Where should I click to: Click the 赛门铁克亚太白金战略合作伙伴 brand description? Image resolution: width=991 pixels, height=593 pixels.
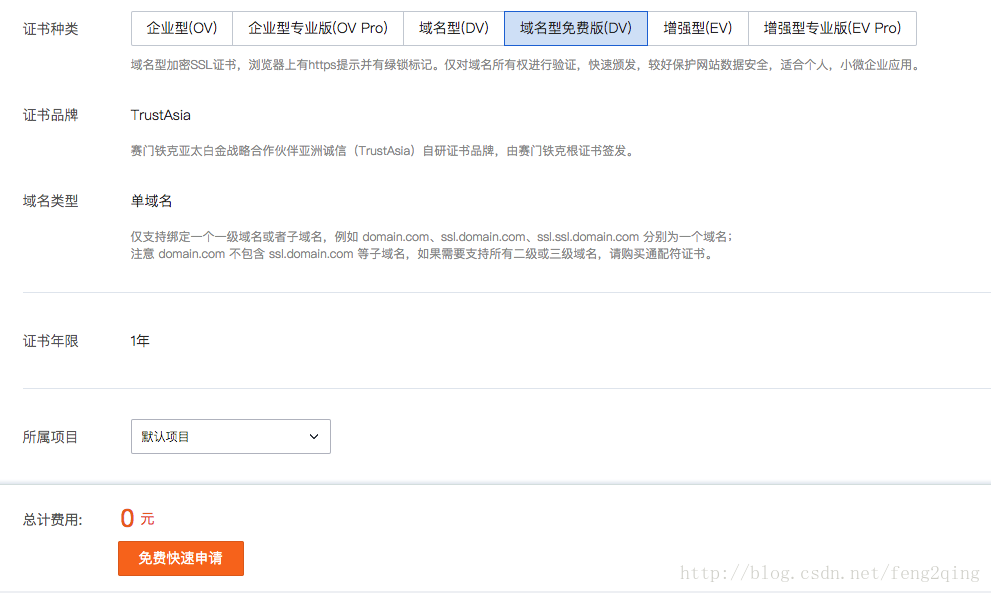383,150
